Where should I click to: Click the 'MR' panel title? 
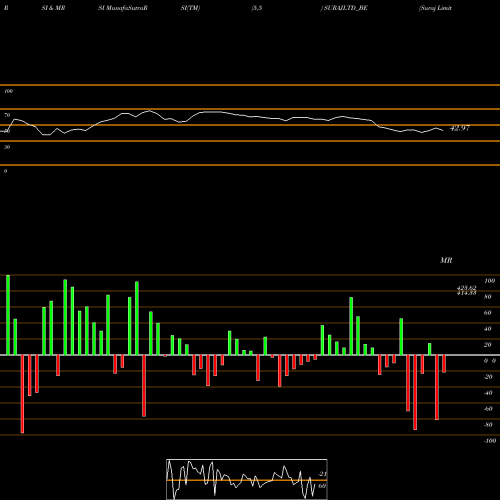coord(446,260)
